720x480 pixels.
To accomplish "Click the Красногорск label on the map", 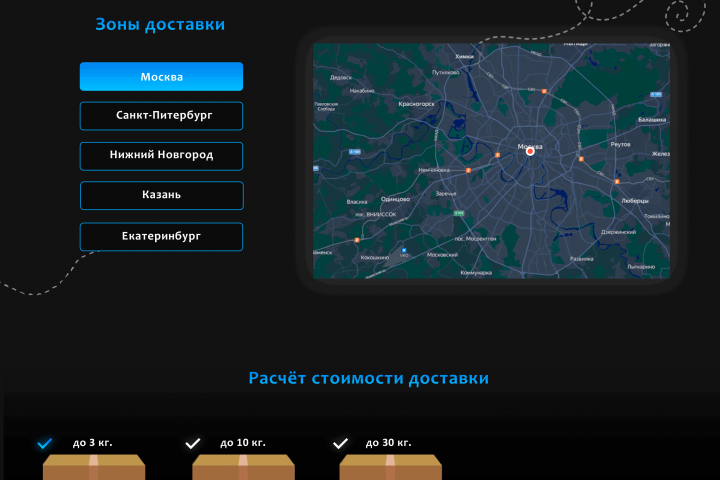I will click(x=416, y=104).
